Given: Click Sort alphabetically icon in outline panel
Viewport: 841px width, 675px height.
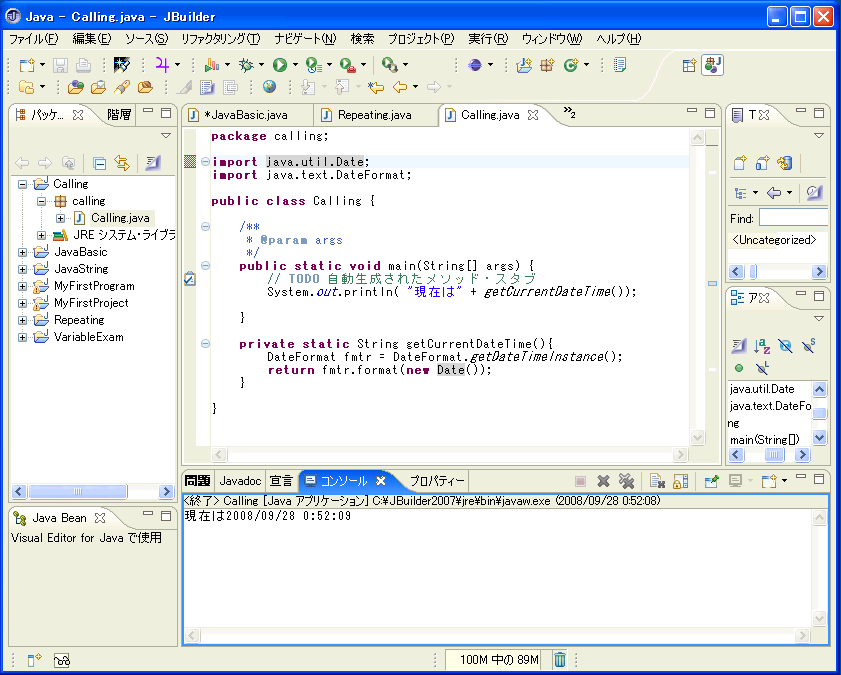Looking at the screenshot, I should pyautogui.click(x=762, y=345).
